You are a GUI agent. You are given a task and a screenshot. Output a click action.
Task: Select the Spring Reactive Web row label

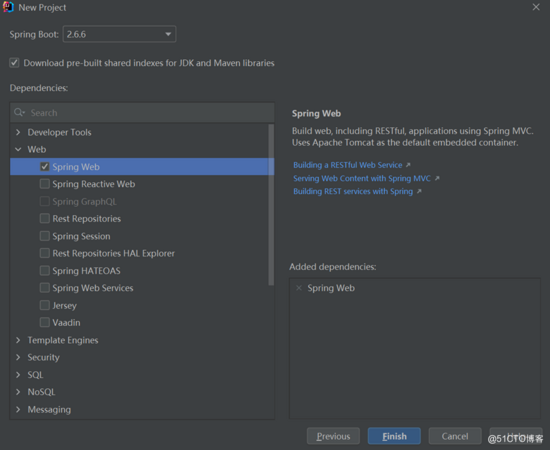tap(94, 184)
